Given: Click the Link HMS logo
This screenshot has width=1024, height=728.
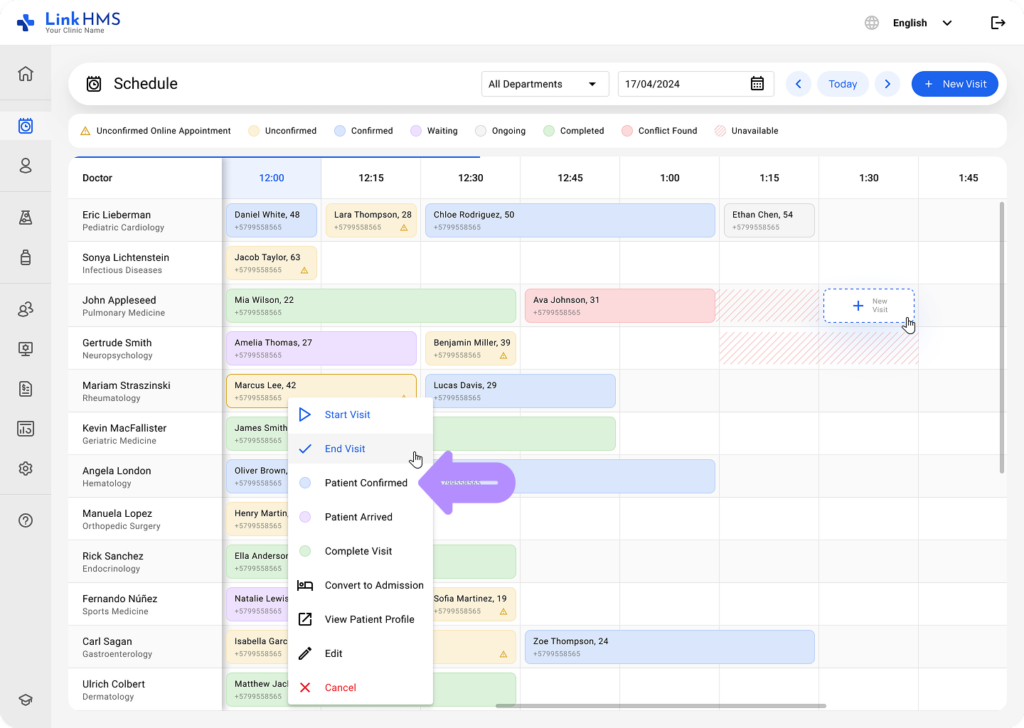Looking at the screenshot, I should (69, 22).
